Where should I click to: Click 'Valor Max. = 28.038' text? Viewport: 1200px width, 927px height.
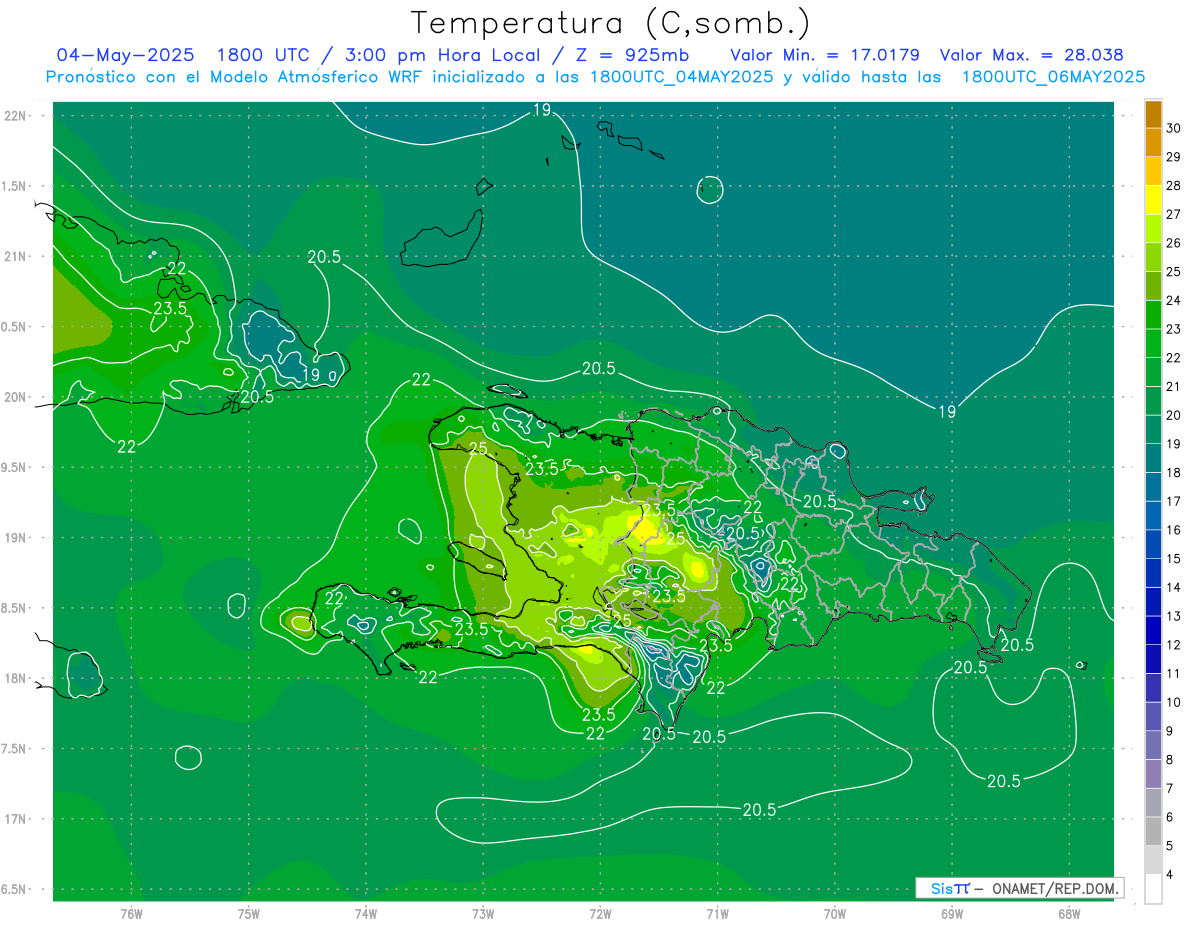click(1031, 55)
